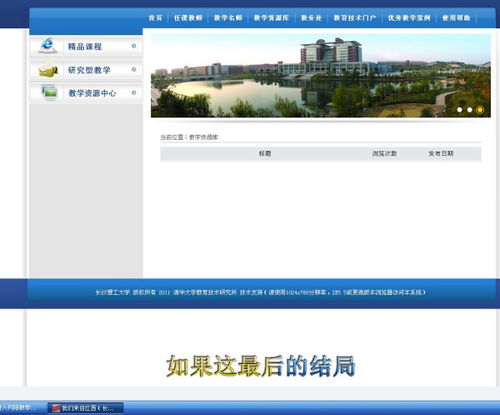Open the 研究型教学 sidebar entry
This screenshot has height=415, width=500.
pyautogui.click(x=86, y=70)
